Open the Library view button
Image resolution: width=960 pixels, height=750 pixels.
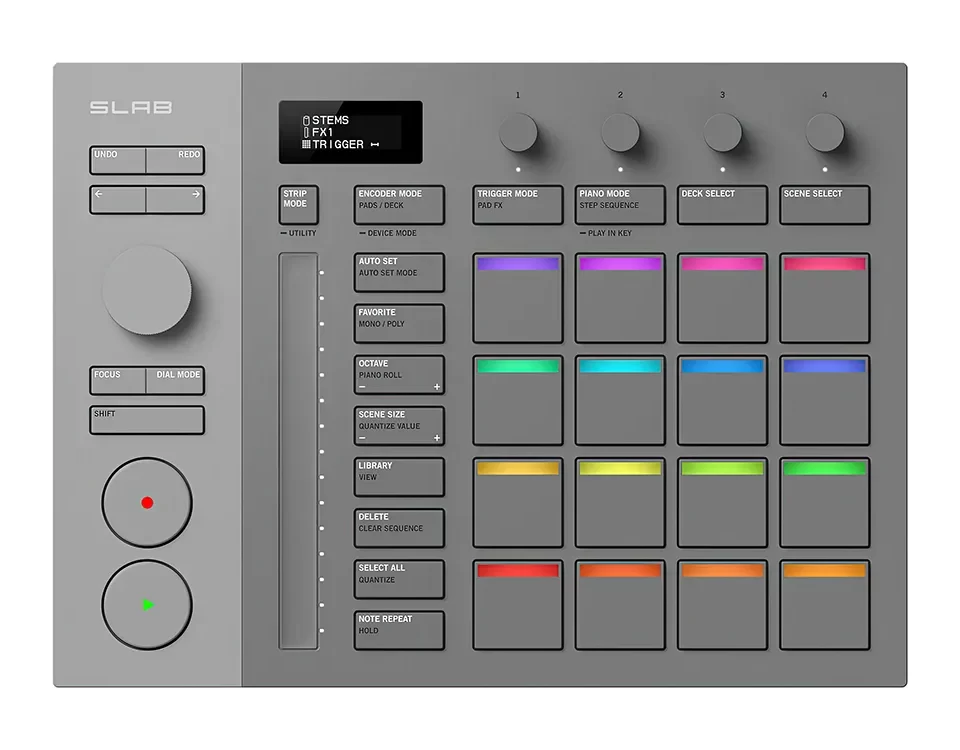click(399, 477)
